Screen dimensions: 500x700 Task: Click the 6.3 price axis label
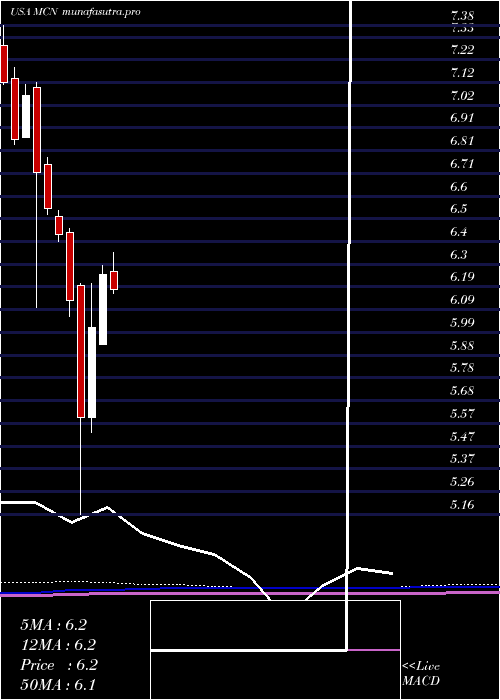pos(459,254)
